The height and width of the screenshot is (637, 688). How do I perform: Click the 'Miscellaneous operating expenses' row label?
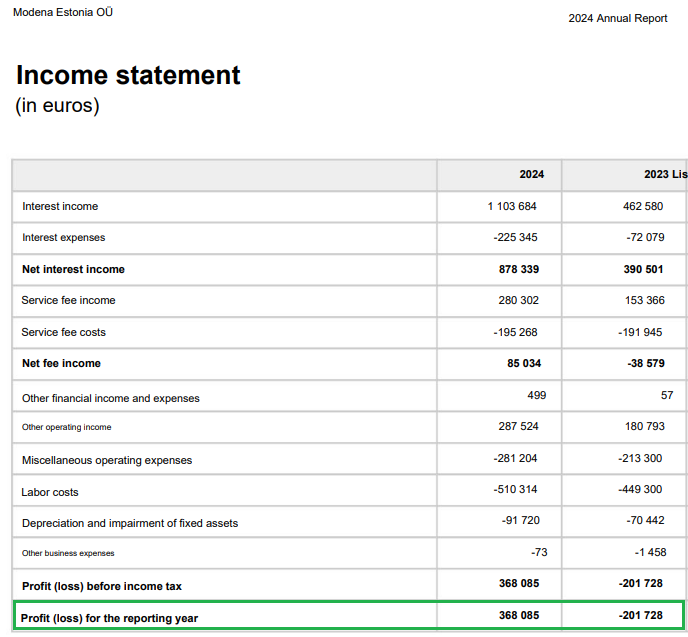point(107,460)
